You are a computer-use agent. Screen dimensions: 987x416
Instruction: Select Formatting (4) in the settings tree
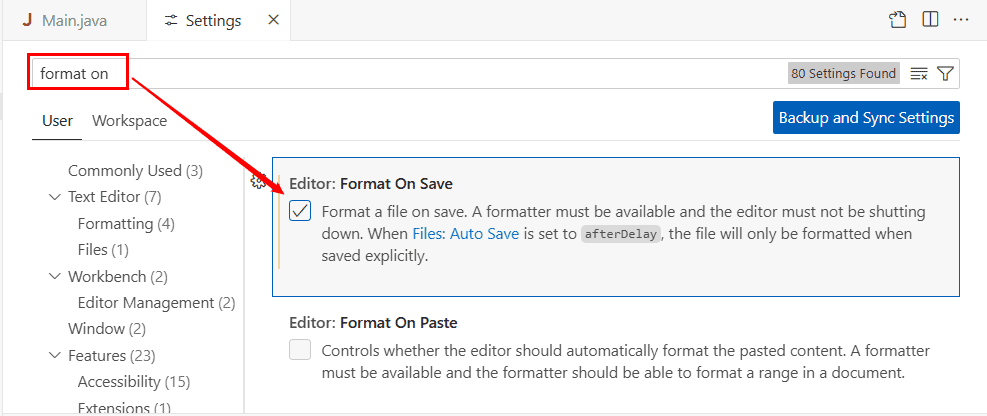[x=126, y=223]
